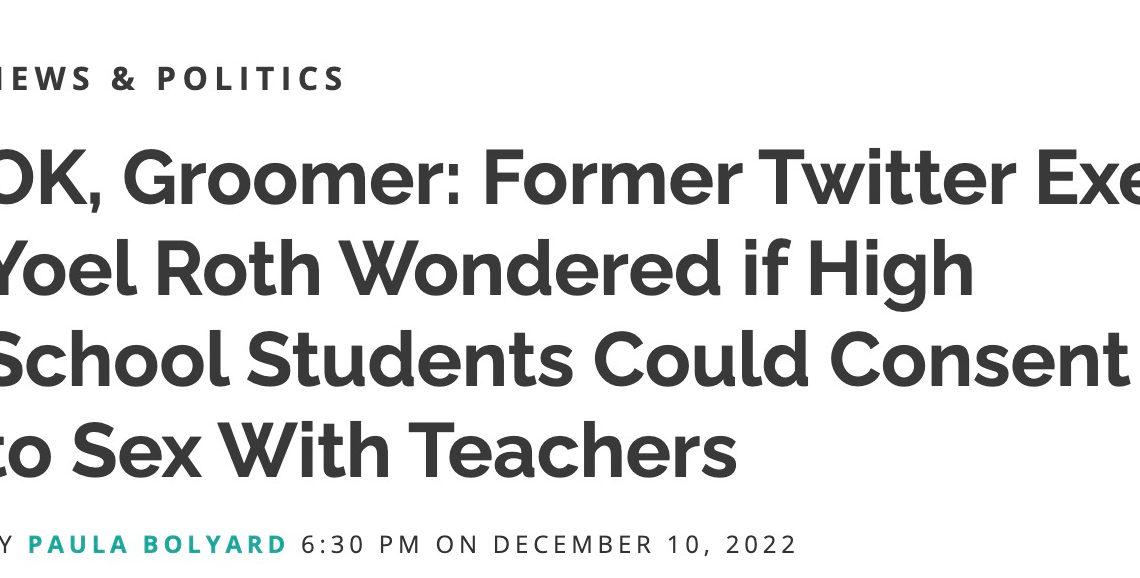Viewport: 1140px width, 578px height.
Task: Open the News & Politics category link
Action: (x=172, y=79)
